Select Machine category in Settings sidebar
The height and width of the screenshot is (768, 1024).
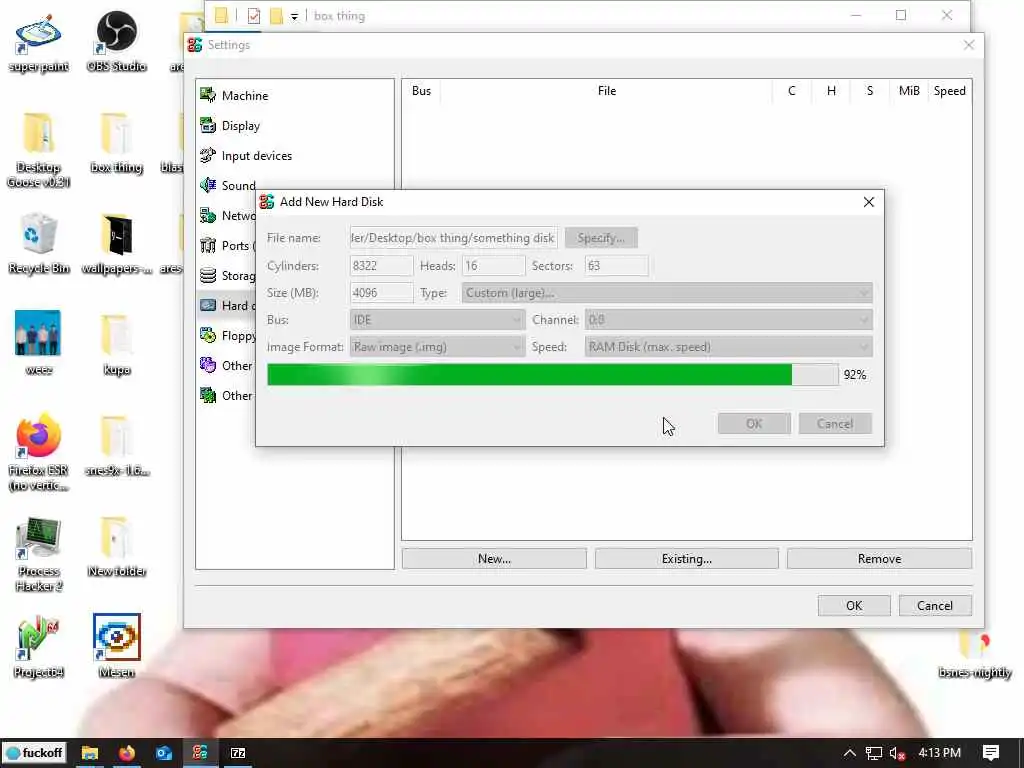tap(234, 95)
